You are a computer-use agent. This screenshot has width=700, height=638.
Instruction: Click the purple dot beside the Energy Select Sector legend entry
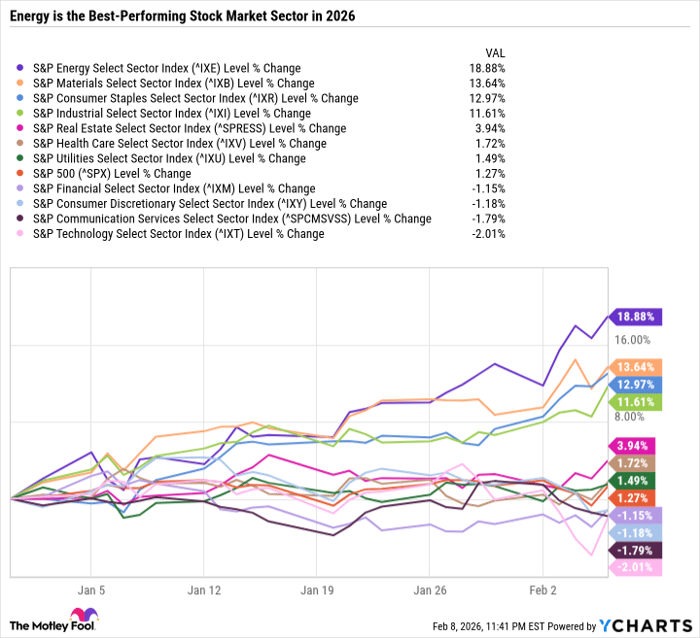[22, 68]
